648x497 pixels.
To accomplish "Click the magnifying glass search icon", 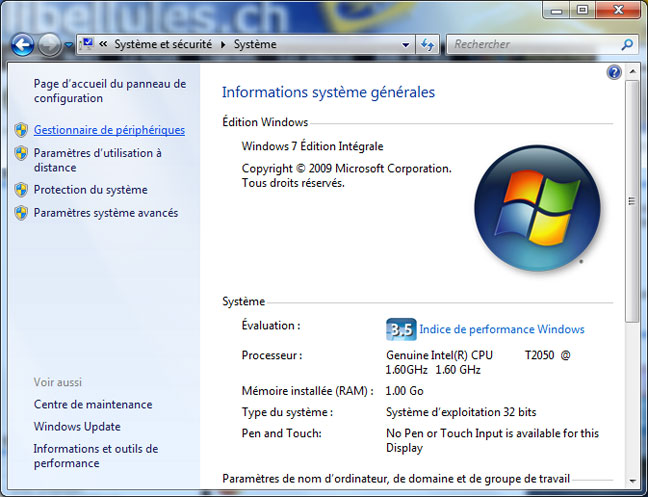I will click(x=627, y=44).
